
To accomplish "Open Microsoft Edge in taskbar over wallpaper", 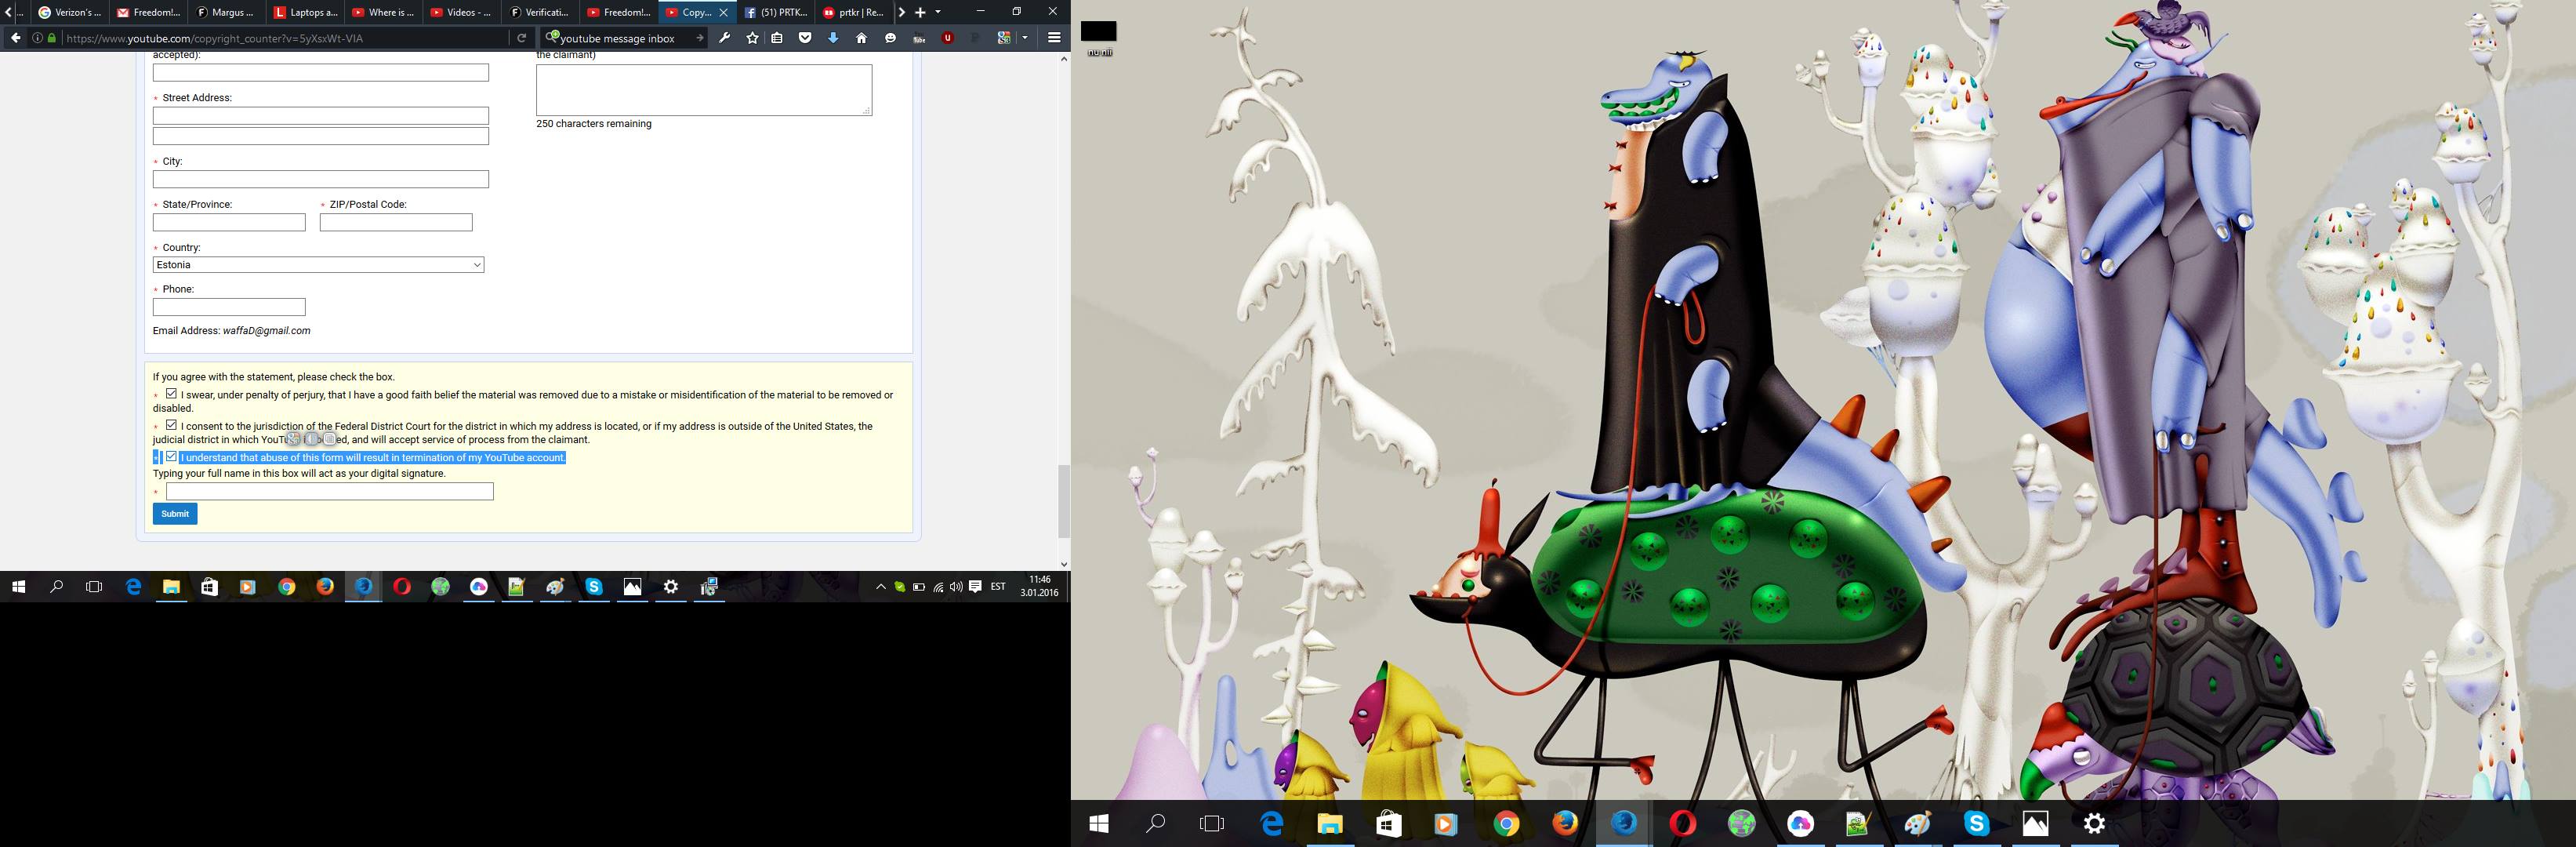I will tap(1271, 823).
